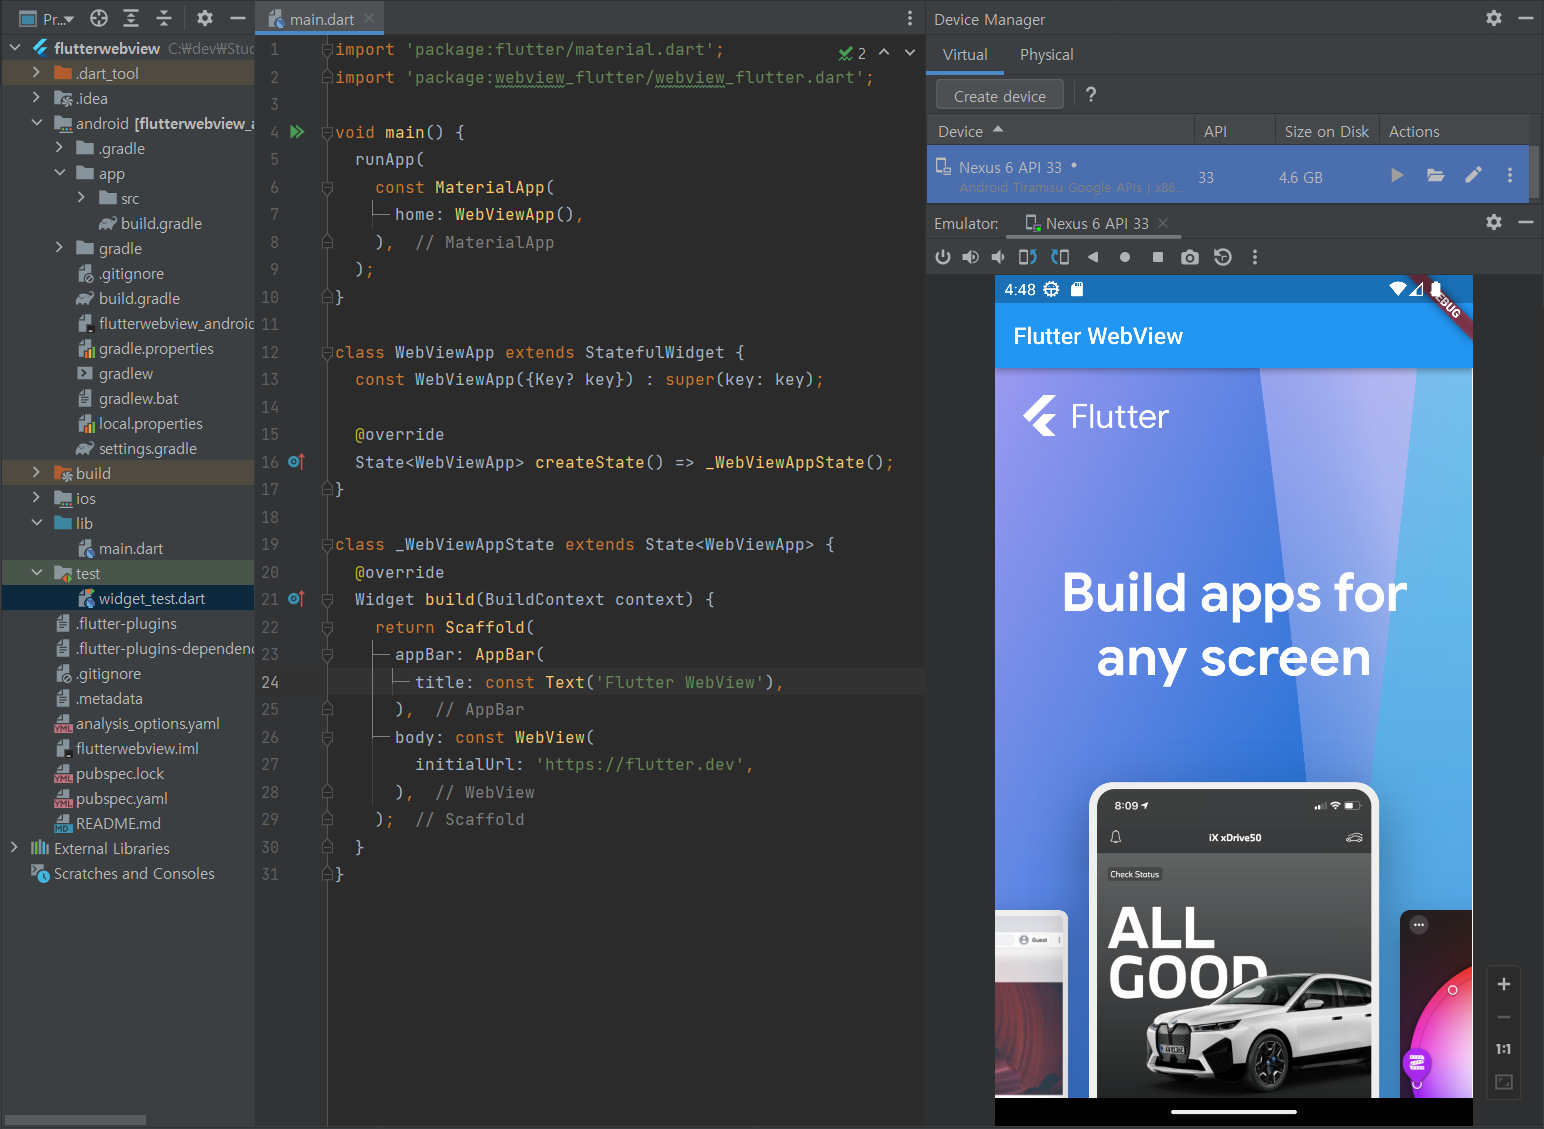Open Nexus 6 device folder icon
This screenshot has height=1129, width=1544.
tap(1435, 176)
